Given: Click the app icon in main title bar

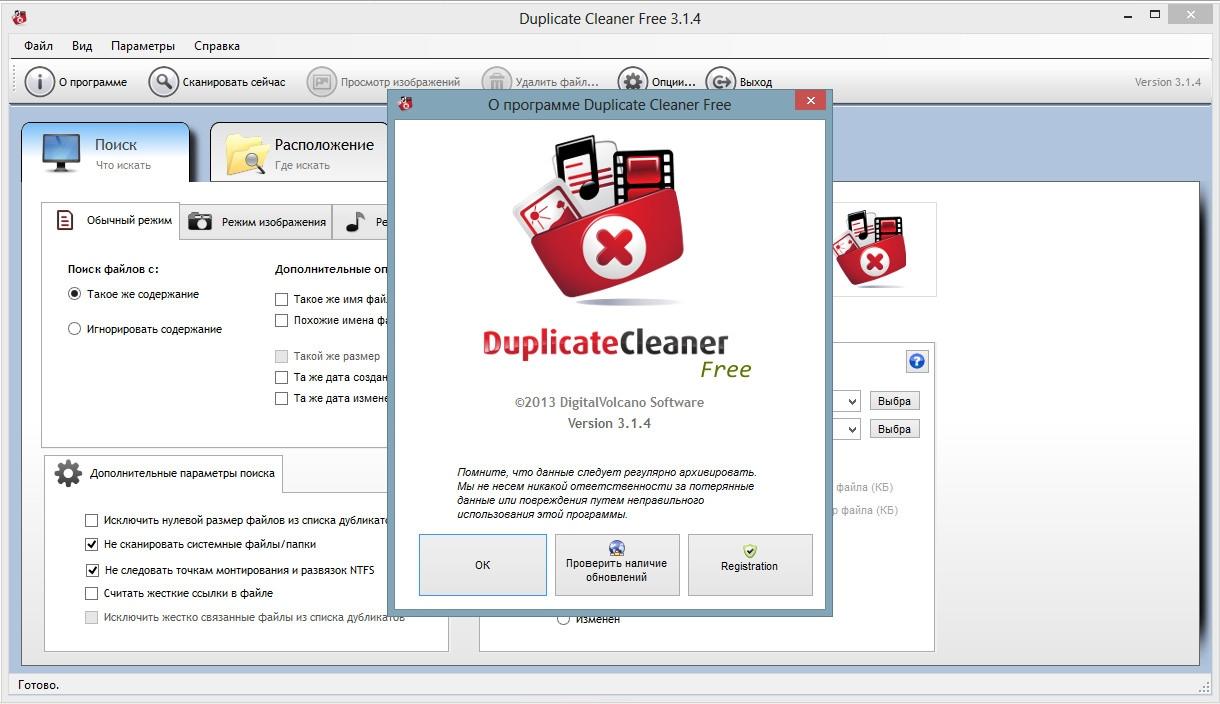Looking at the screenshot, I should point(18,17).
